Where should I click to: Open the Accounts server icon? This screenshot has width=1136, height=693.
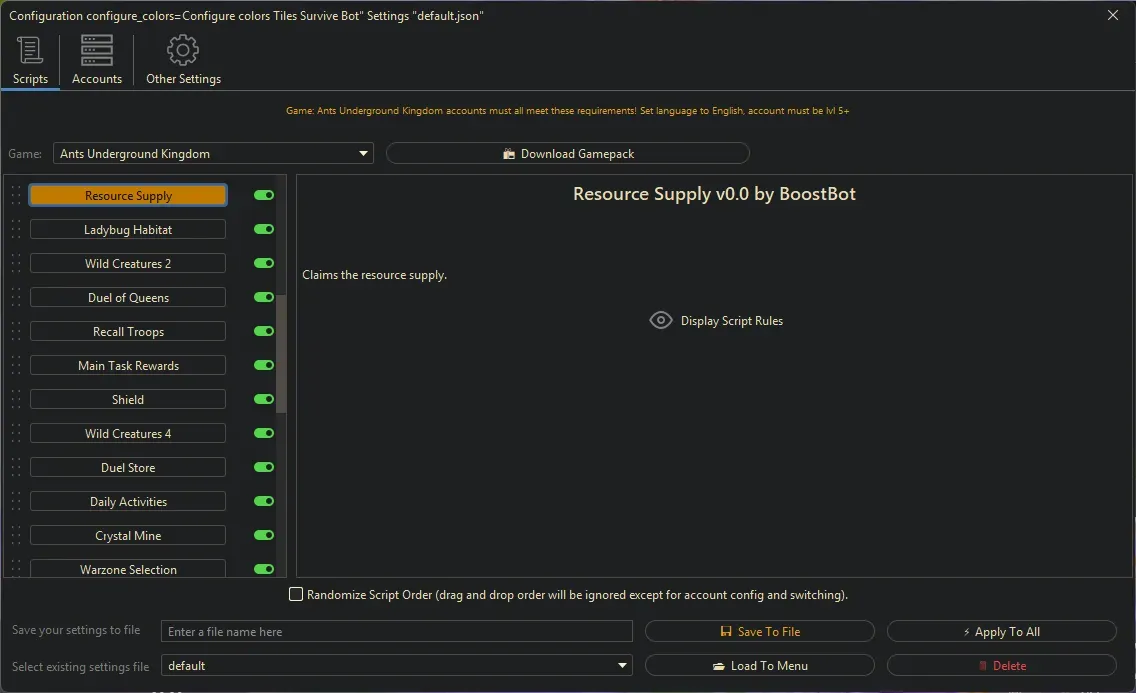(x=97, y=51)
